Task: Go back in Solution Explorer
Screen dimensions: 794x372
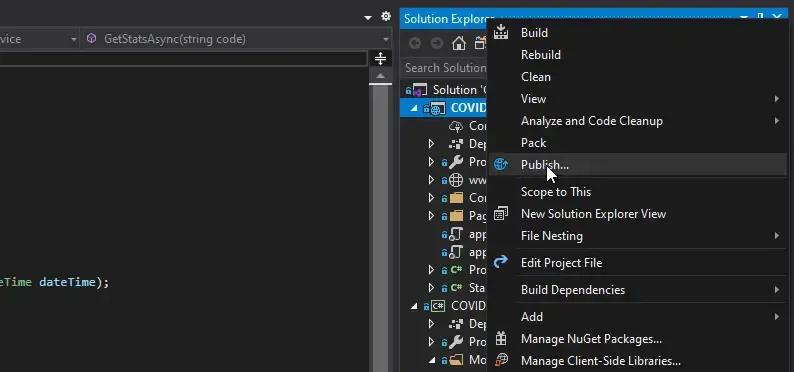Action: pos(415,44)
